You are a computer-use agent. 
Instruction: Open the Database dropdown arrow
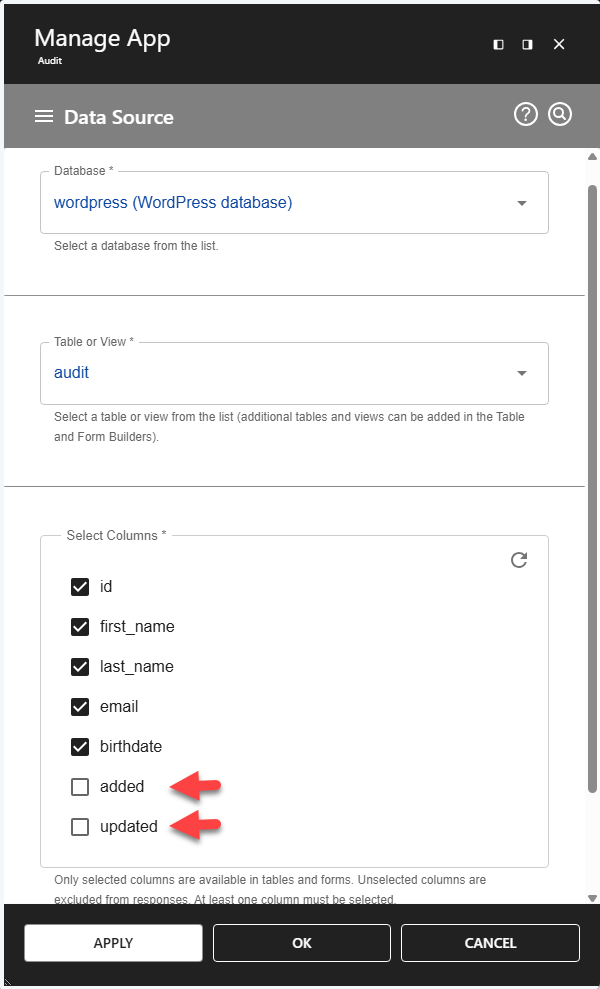click(x=522, y=203)
